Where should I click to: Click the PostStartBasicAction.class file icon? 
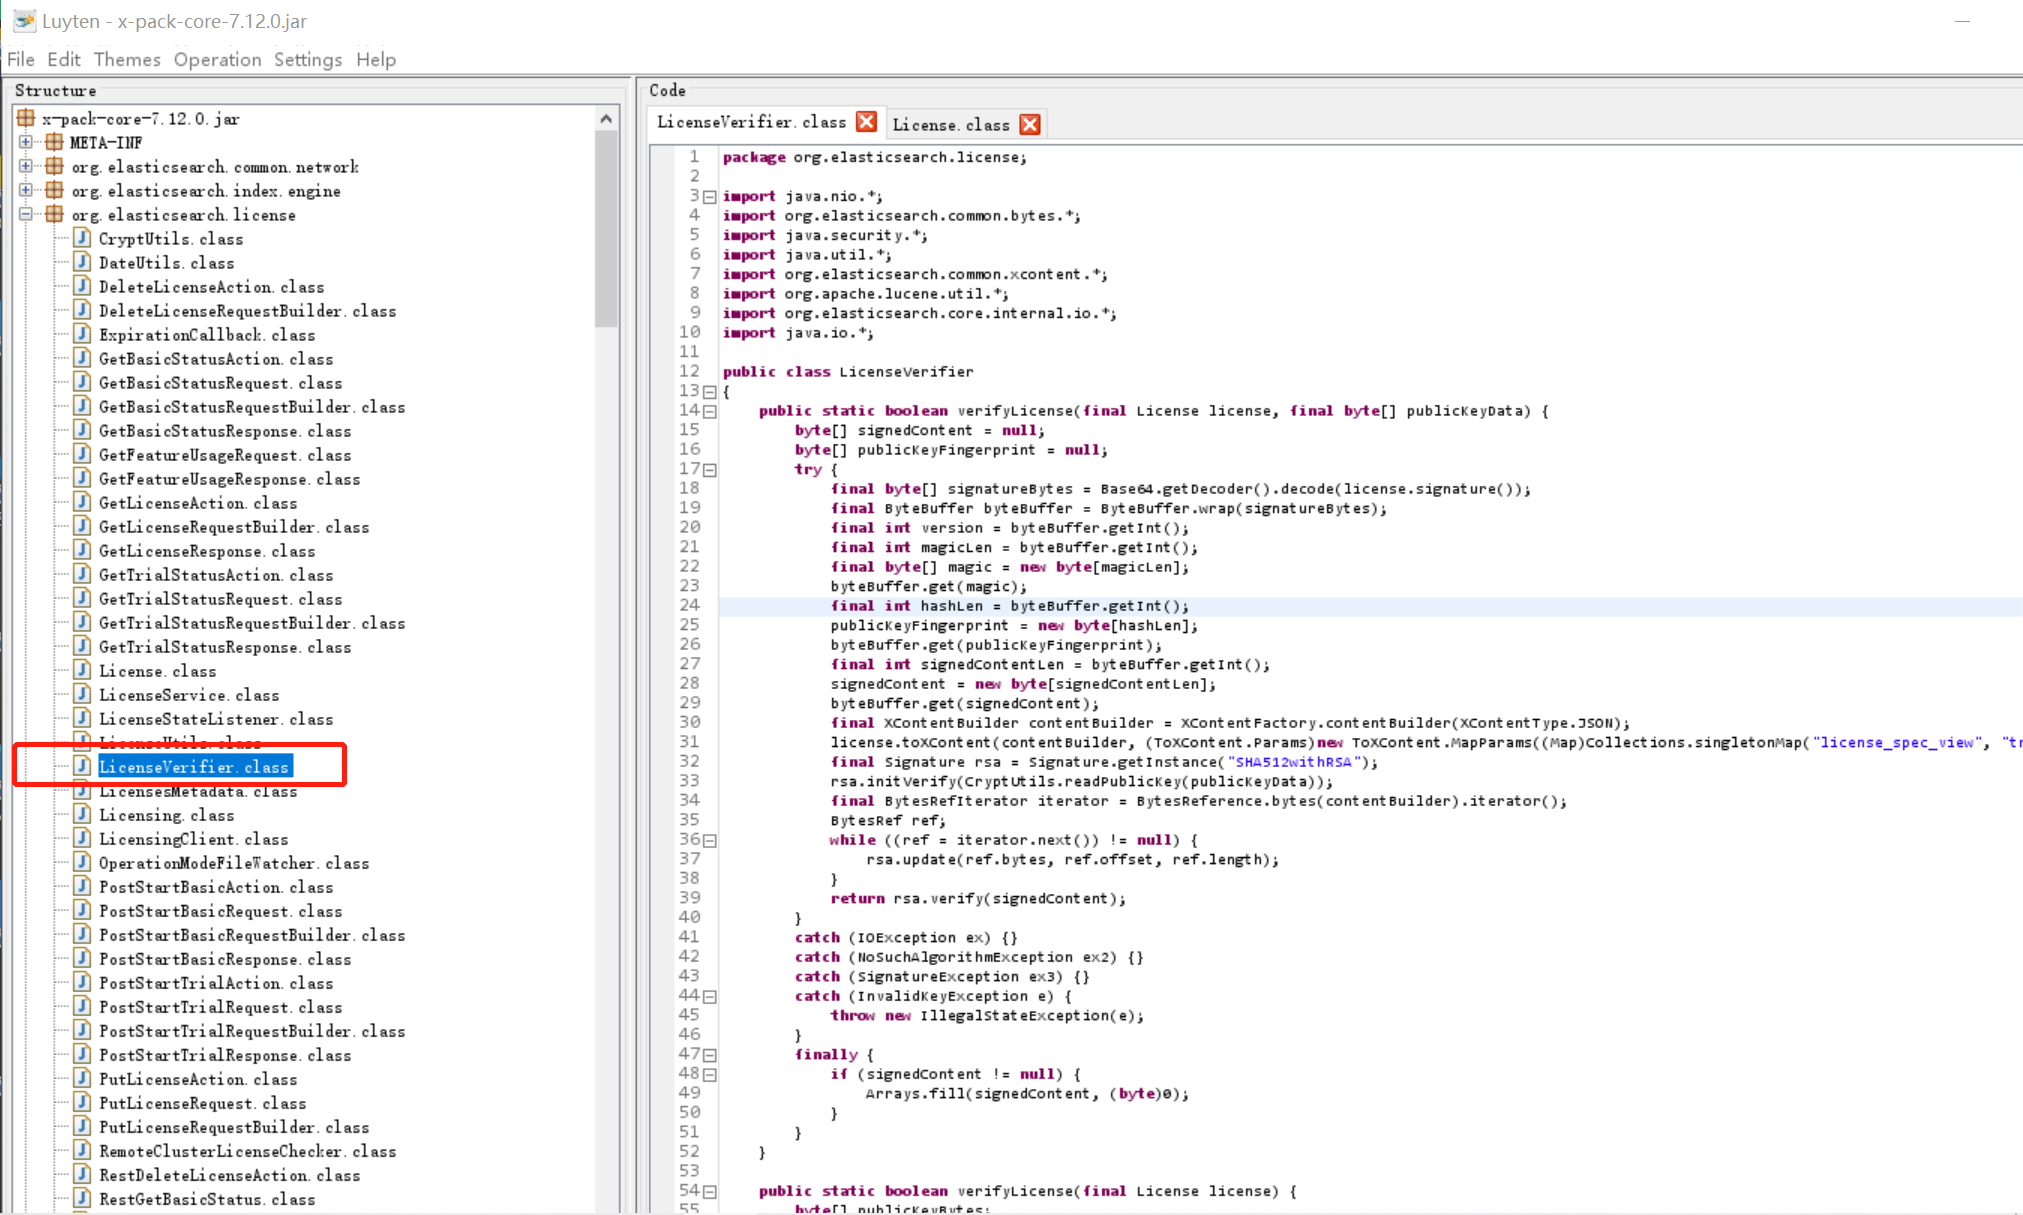[83, 886]
